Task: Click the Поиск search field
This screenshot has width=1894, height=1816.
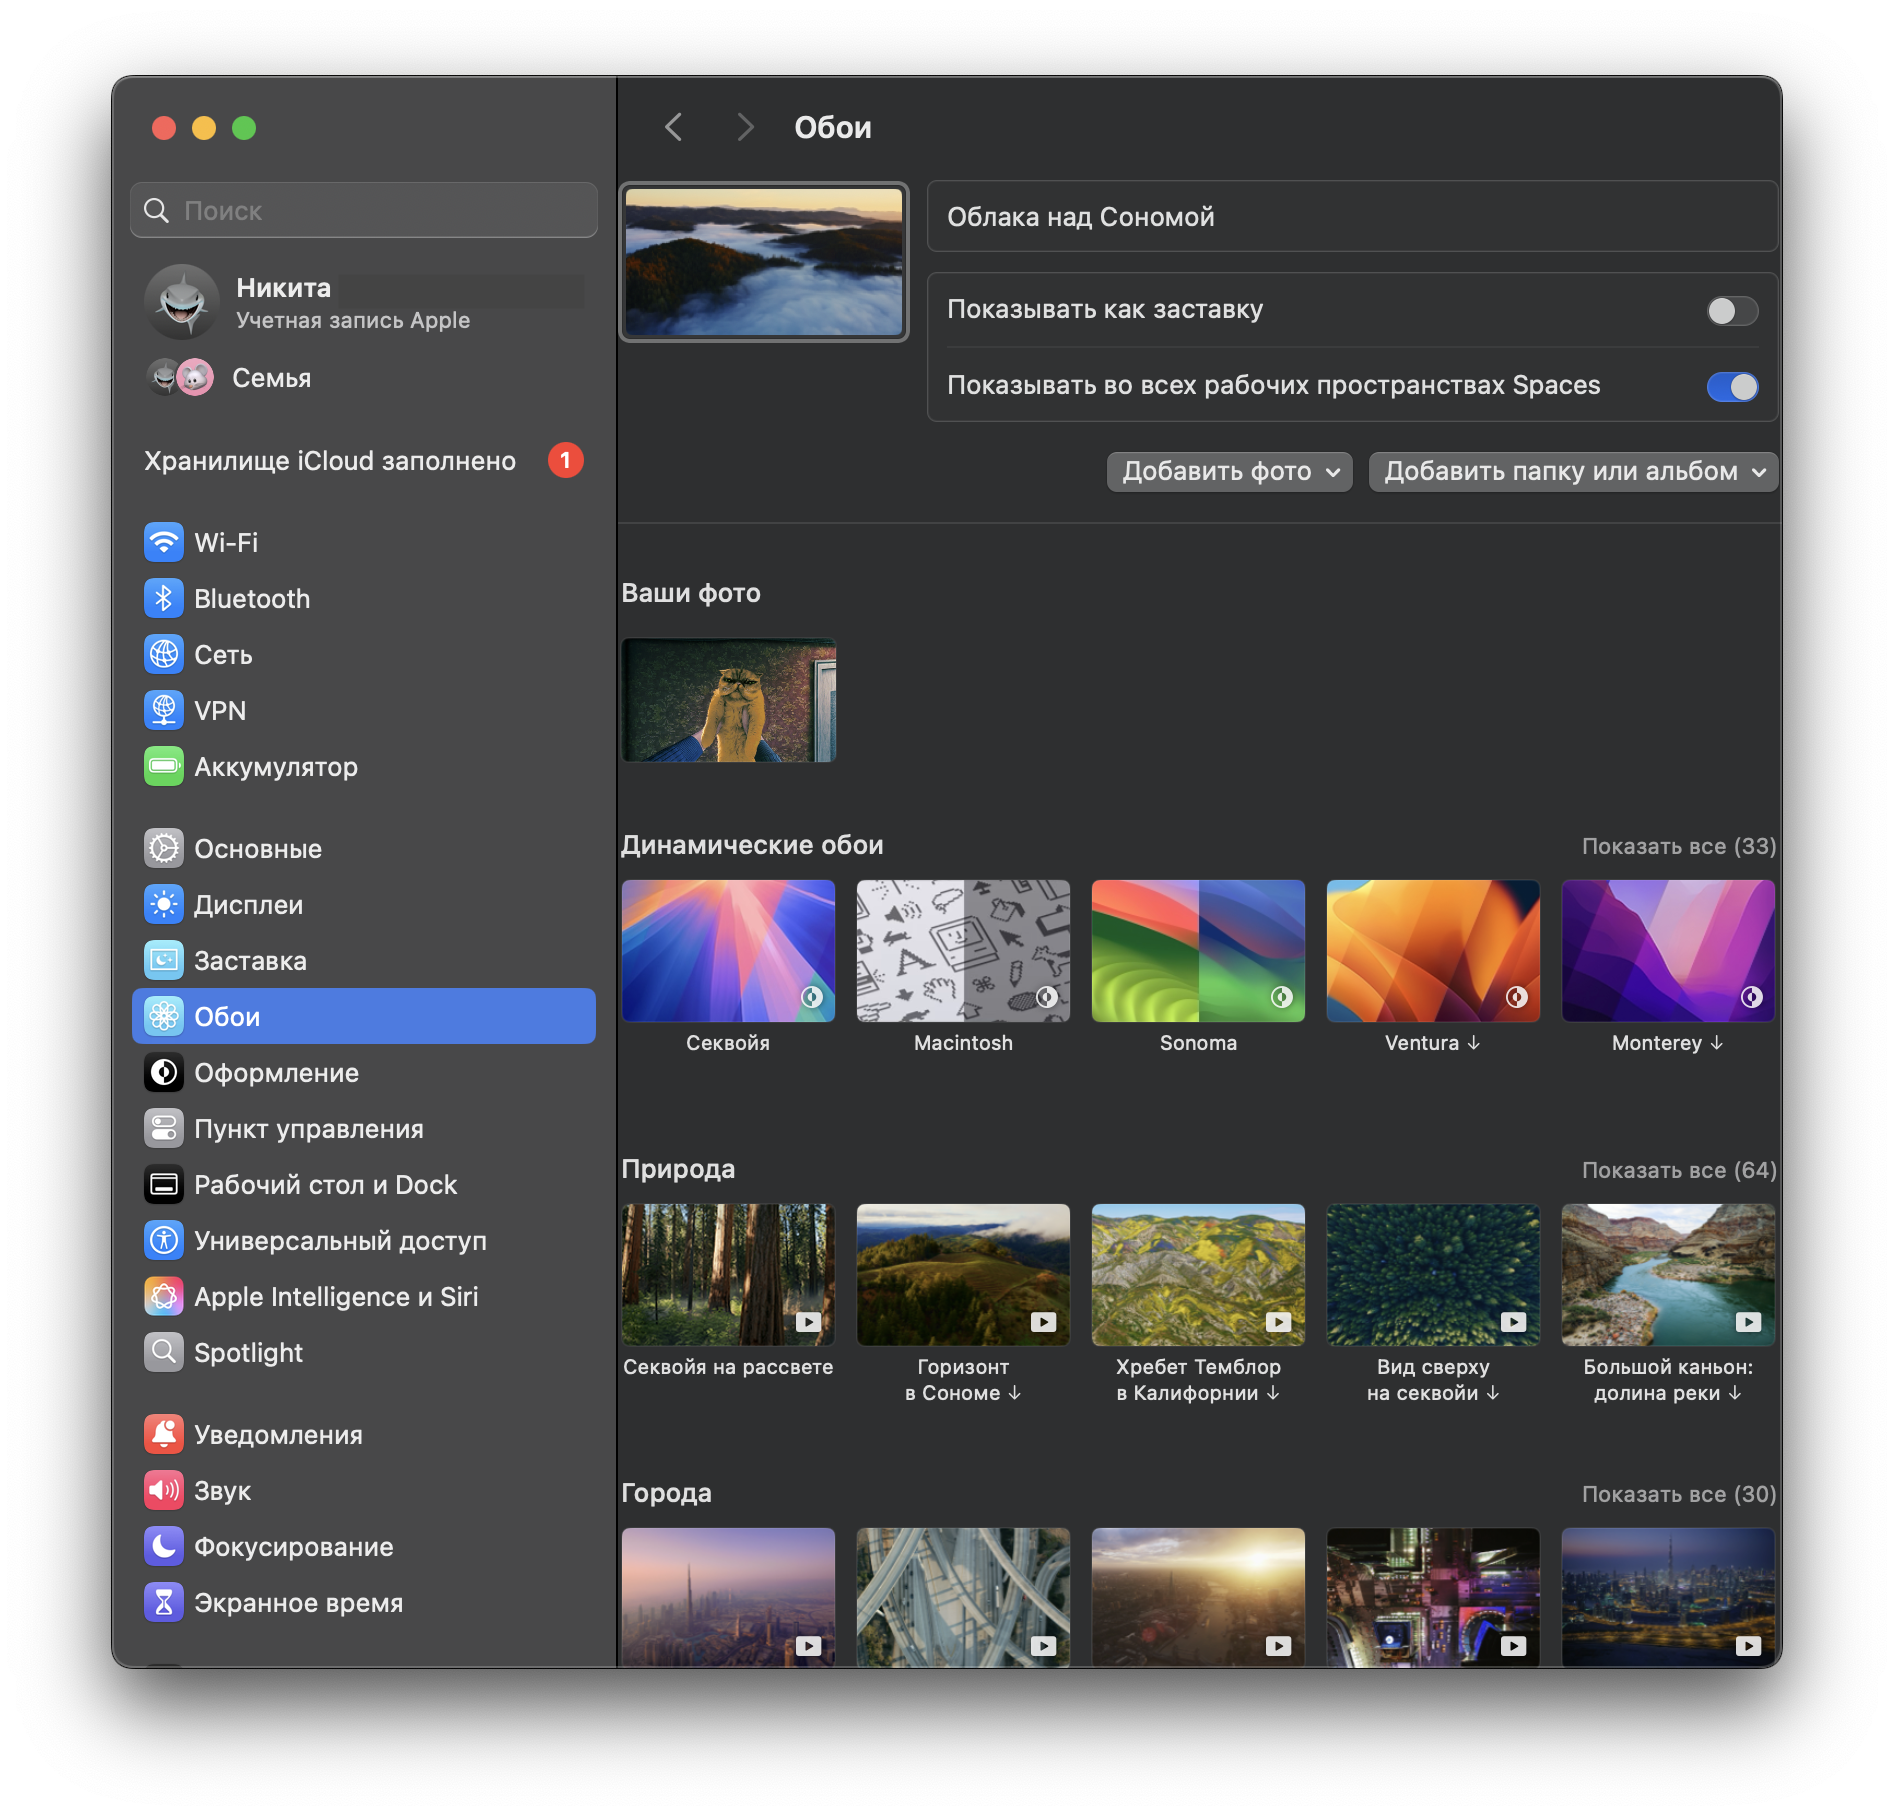Action: pyautogui.click(x=364, y=210)
